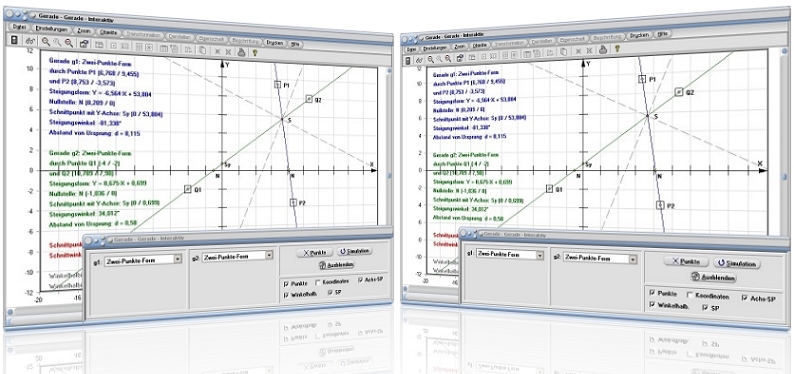This screenshot has height=374, width=794.
Task: Open the Objekte menu in the left window
Action: click(109, 33)
